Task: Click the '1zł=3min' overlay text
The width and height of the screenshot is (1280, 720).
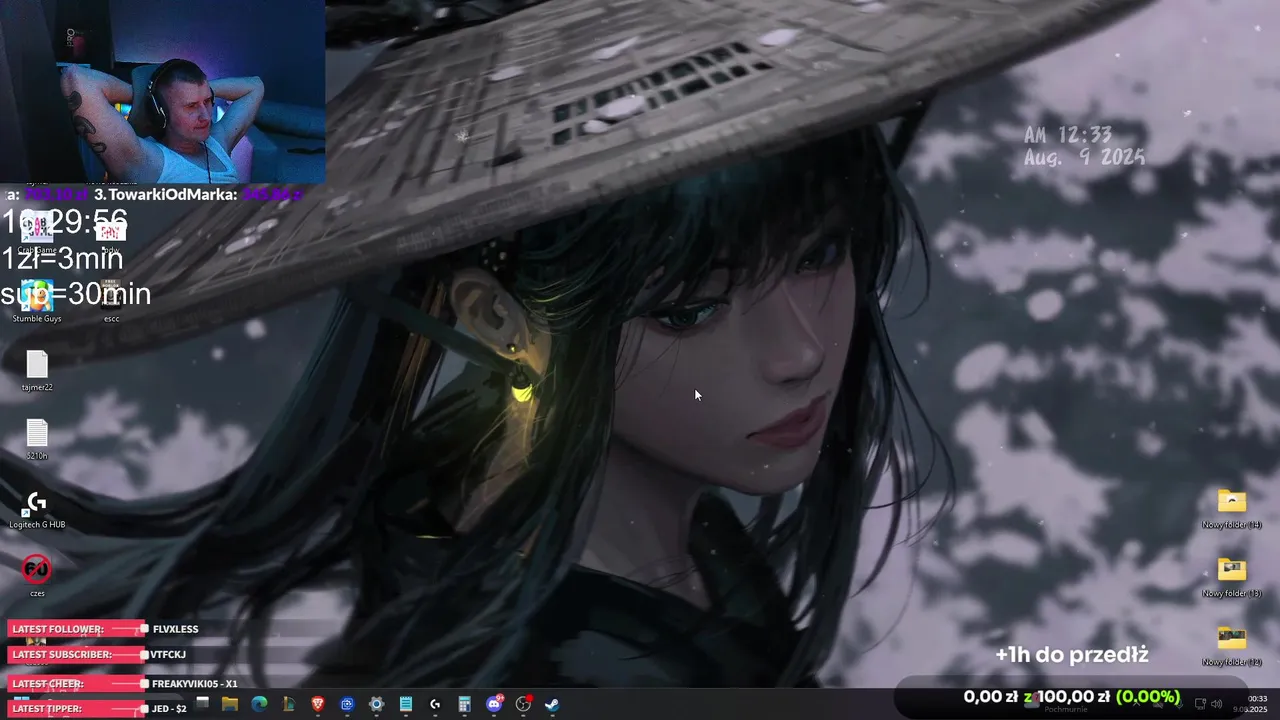Action: 62,259
